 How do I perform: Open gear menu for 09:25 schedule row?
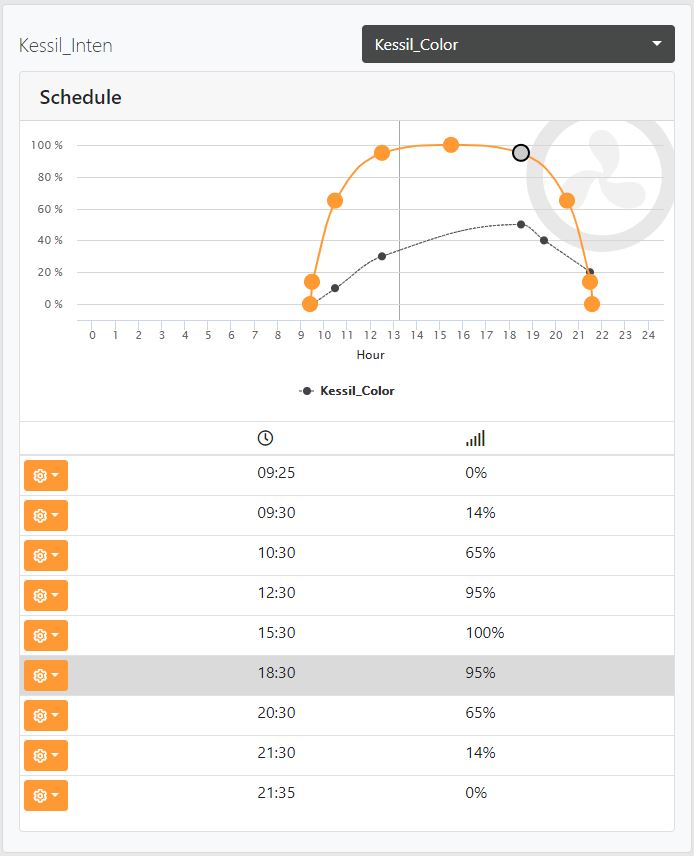click(46, 475)
